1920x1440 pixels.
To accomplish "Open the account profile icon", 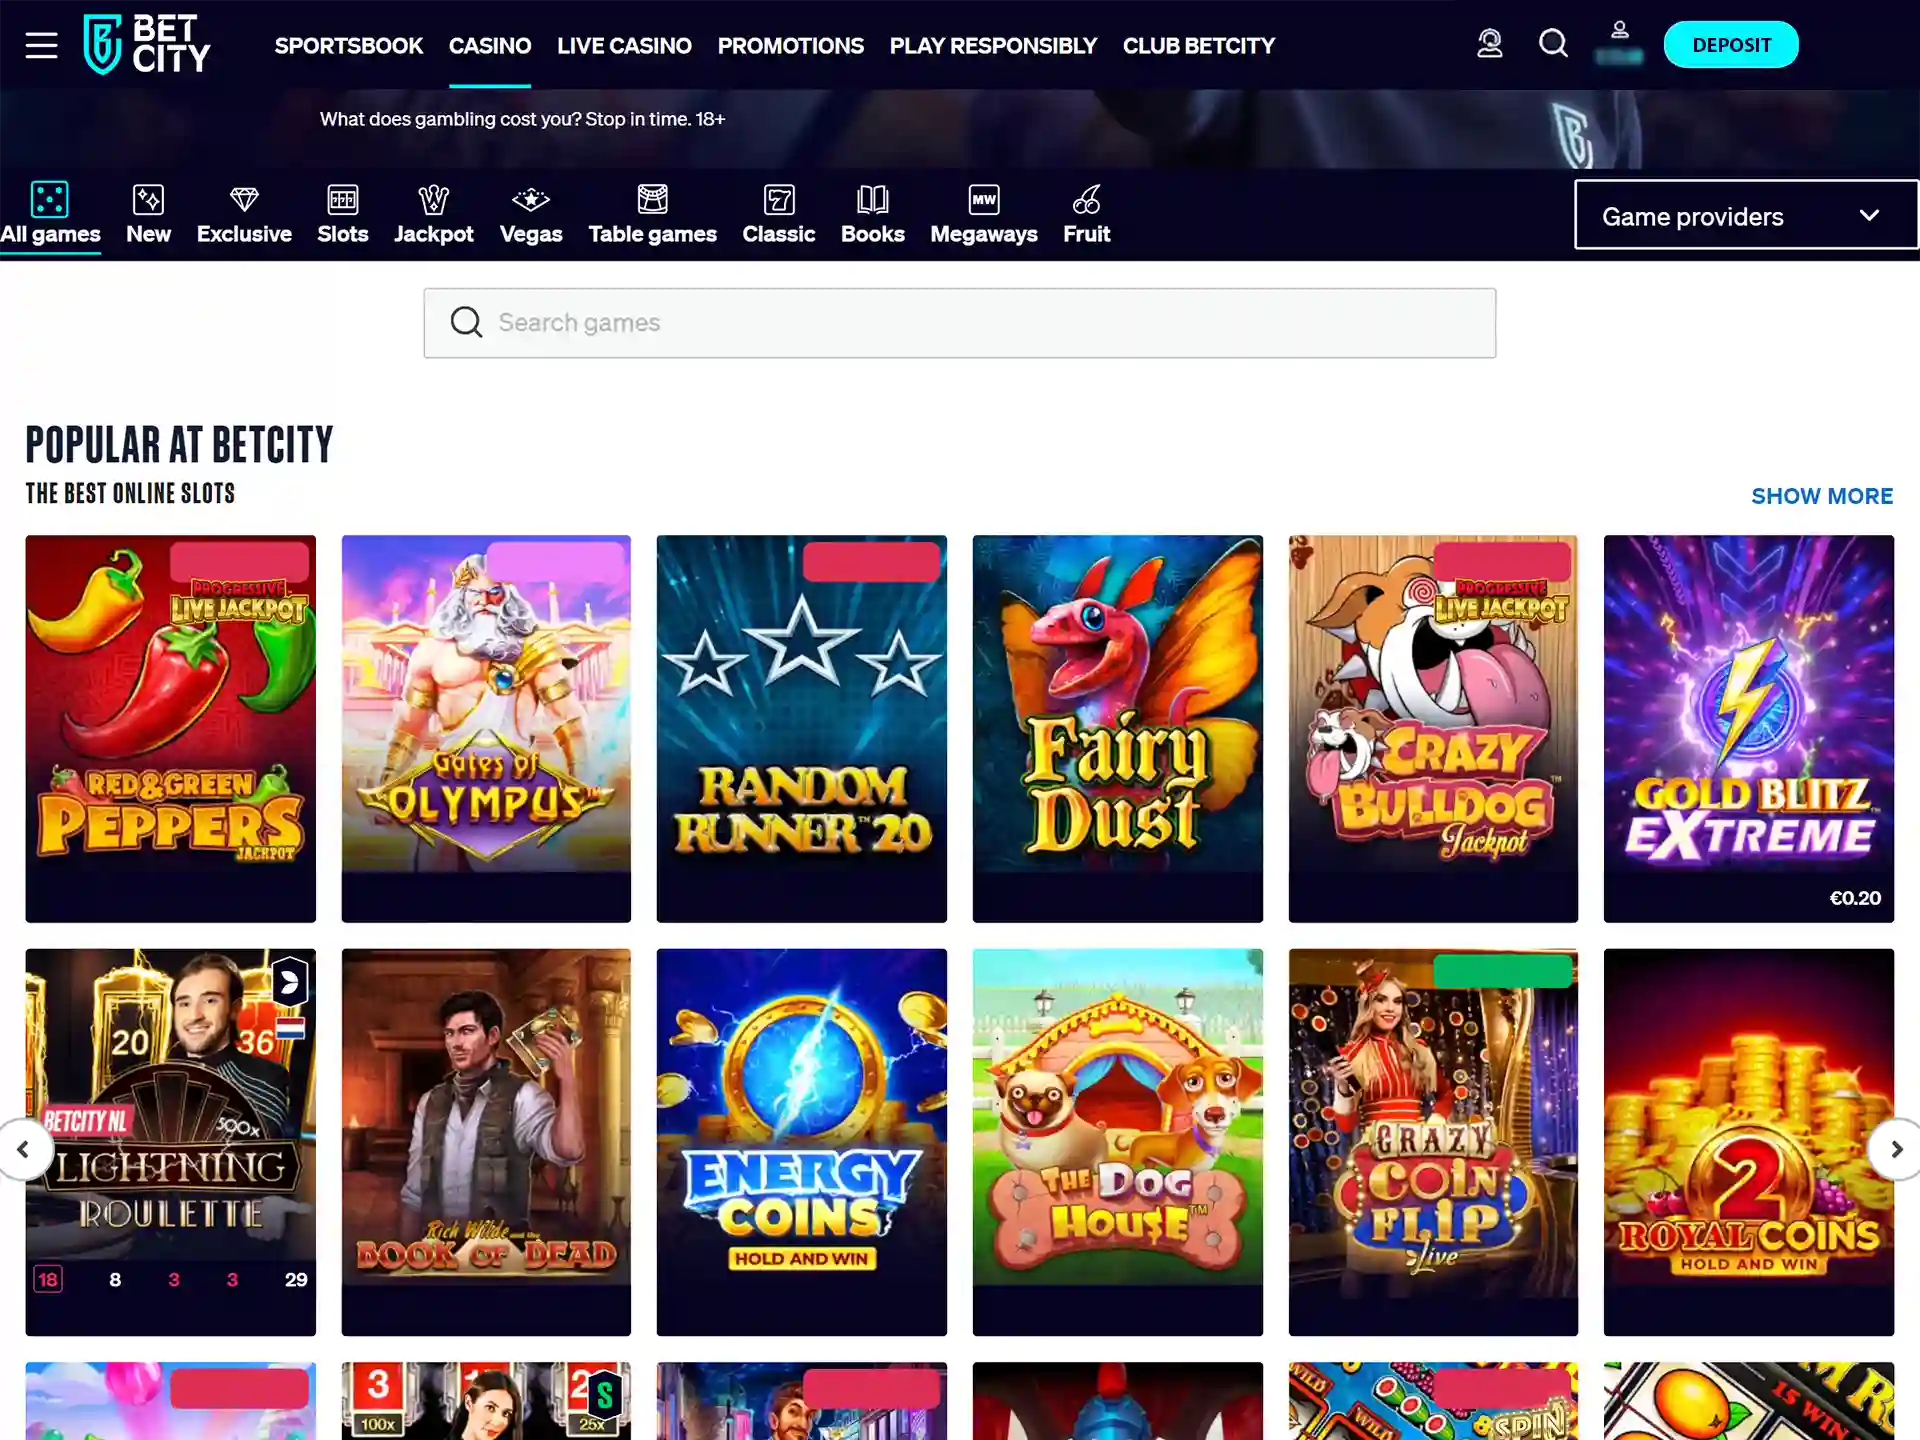I will point(1618,31).
